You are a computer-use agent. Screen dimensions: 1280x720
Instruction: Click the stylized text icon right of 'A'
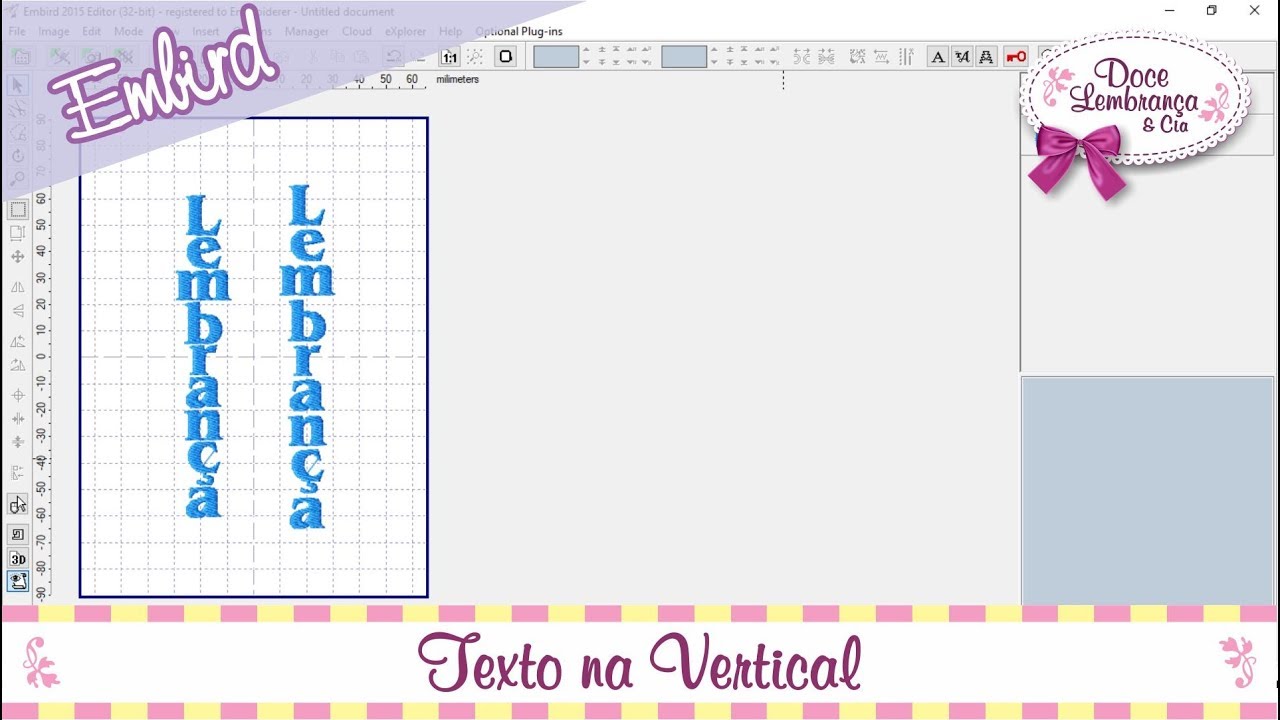[962, 57]
